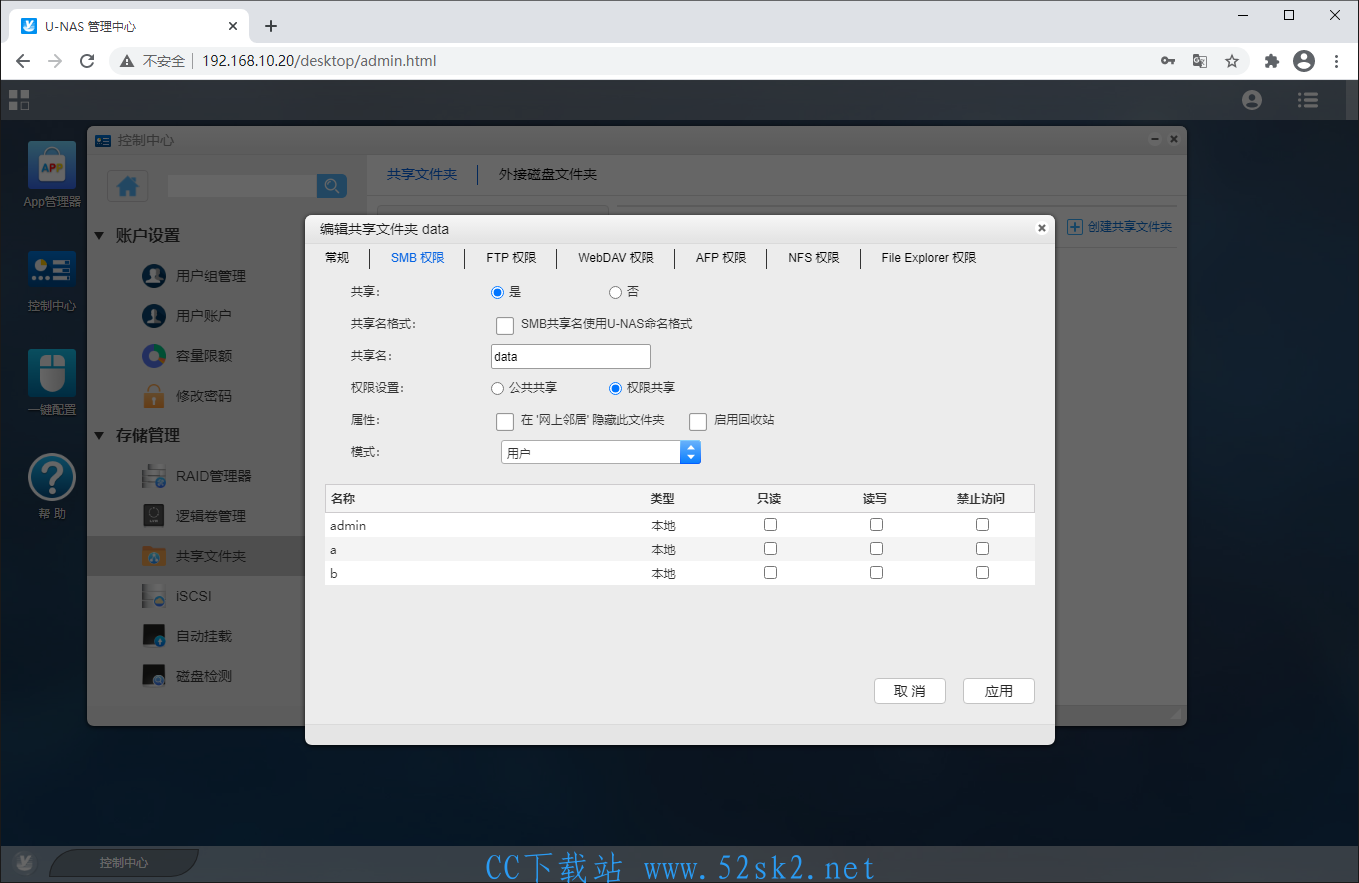This screenshot has height=883, width=1359.
Task: Choose 公共共享 permission setting
Action: pyautogui.click(x=497, y=388)
